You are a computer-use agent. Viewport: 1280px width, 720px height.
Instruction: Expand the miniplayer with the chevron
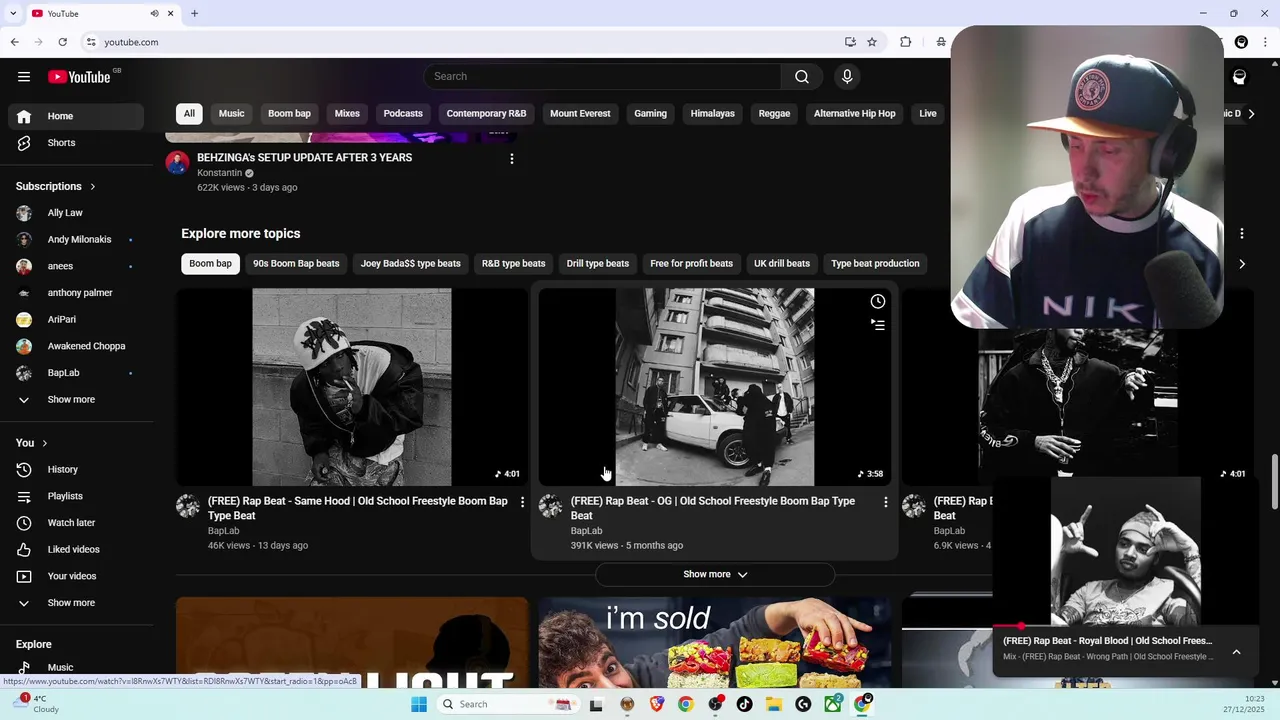pos(1237,652)
